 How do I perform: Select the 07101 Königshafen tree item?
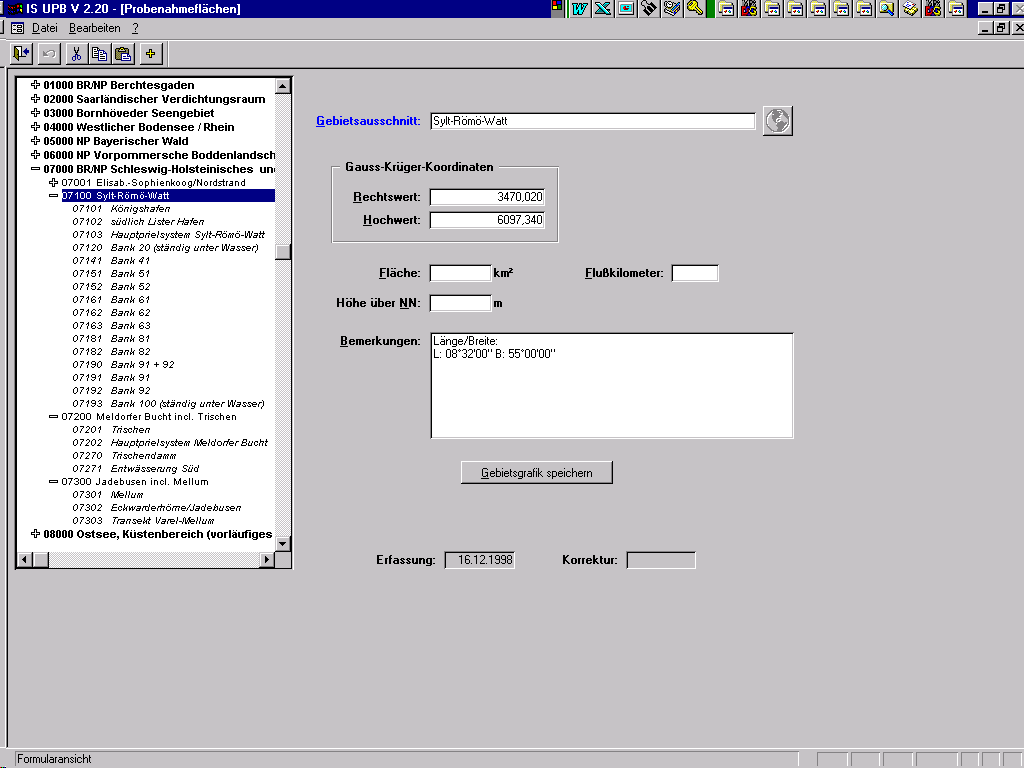tap(140, 209)
